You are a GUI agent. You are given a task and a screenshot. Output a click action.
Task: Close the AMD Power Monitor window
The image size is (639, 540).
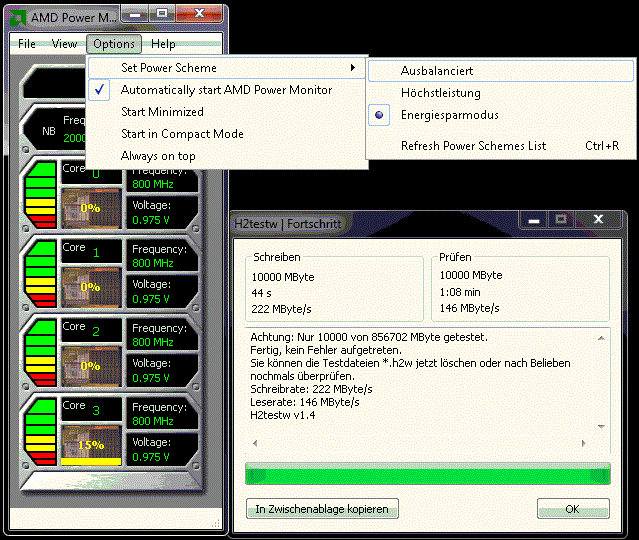[x=199, y=14]
